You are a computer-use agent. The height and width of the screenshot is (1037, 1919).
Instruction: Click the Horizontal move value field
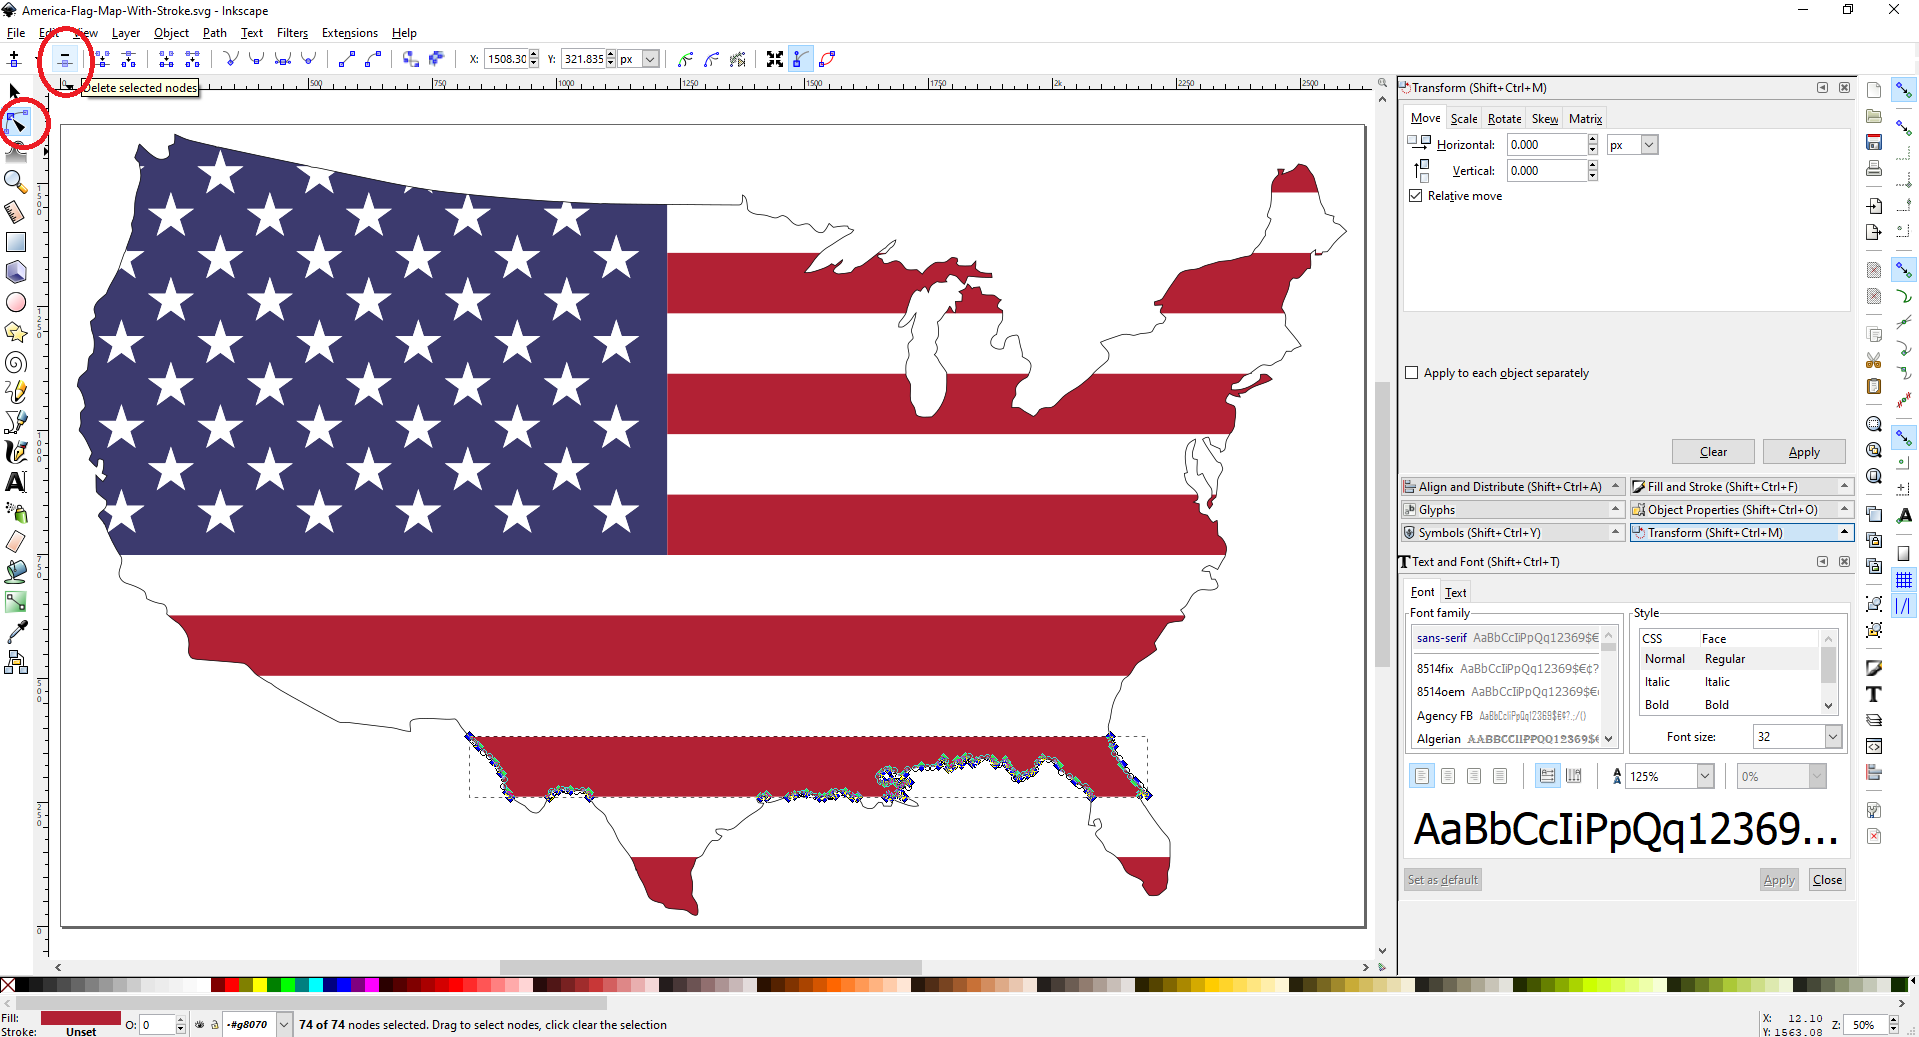pyautogui.click(x=1546, y=145)
